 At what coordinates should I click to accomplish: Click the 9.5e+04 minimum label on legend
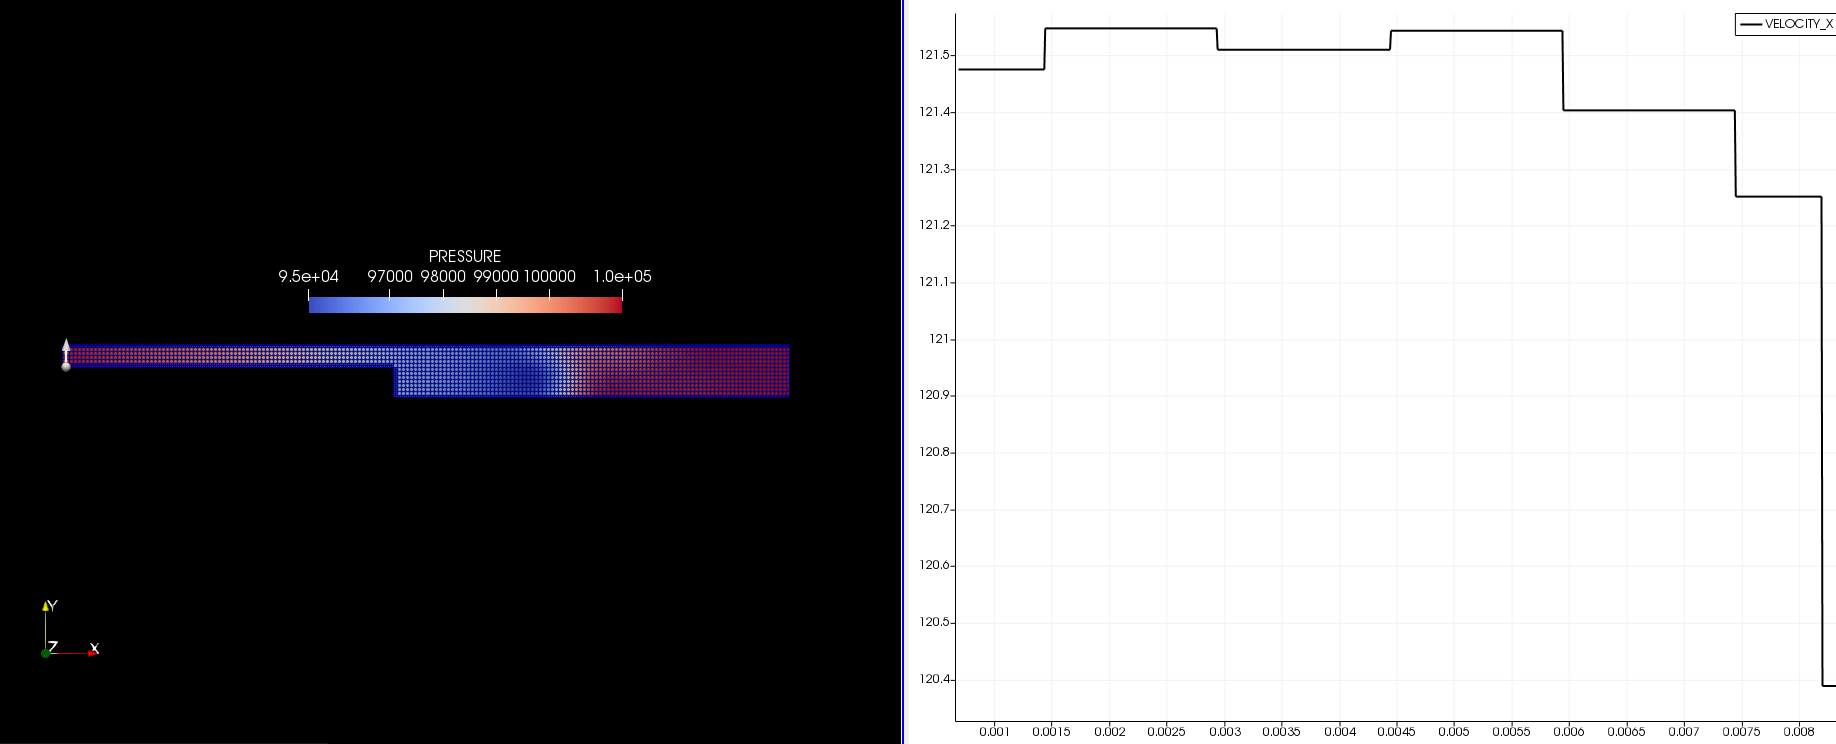click(308, 277)
